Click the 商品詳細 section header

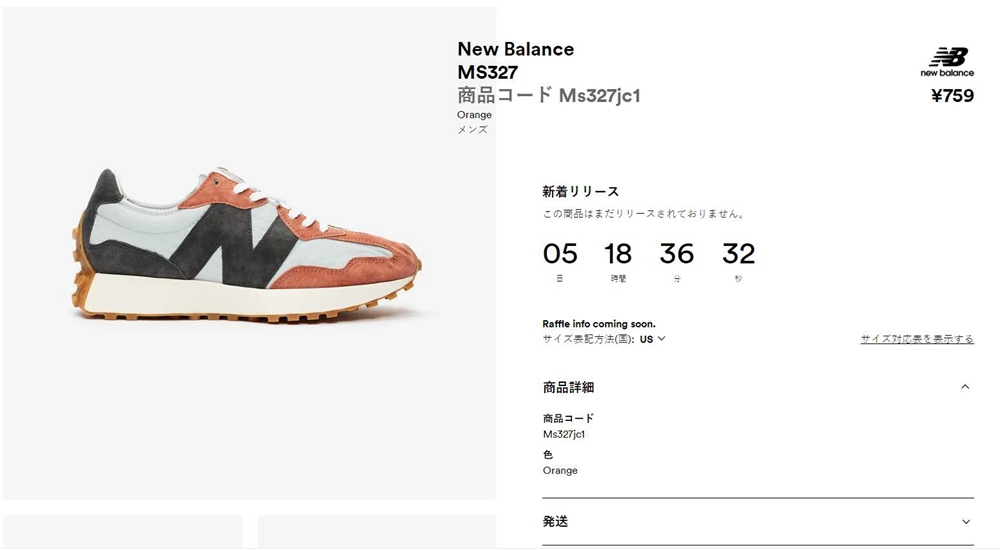click(x=568, y=387)
